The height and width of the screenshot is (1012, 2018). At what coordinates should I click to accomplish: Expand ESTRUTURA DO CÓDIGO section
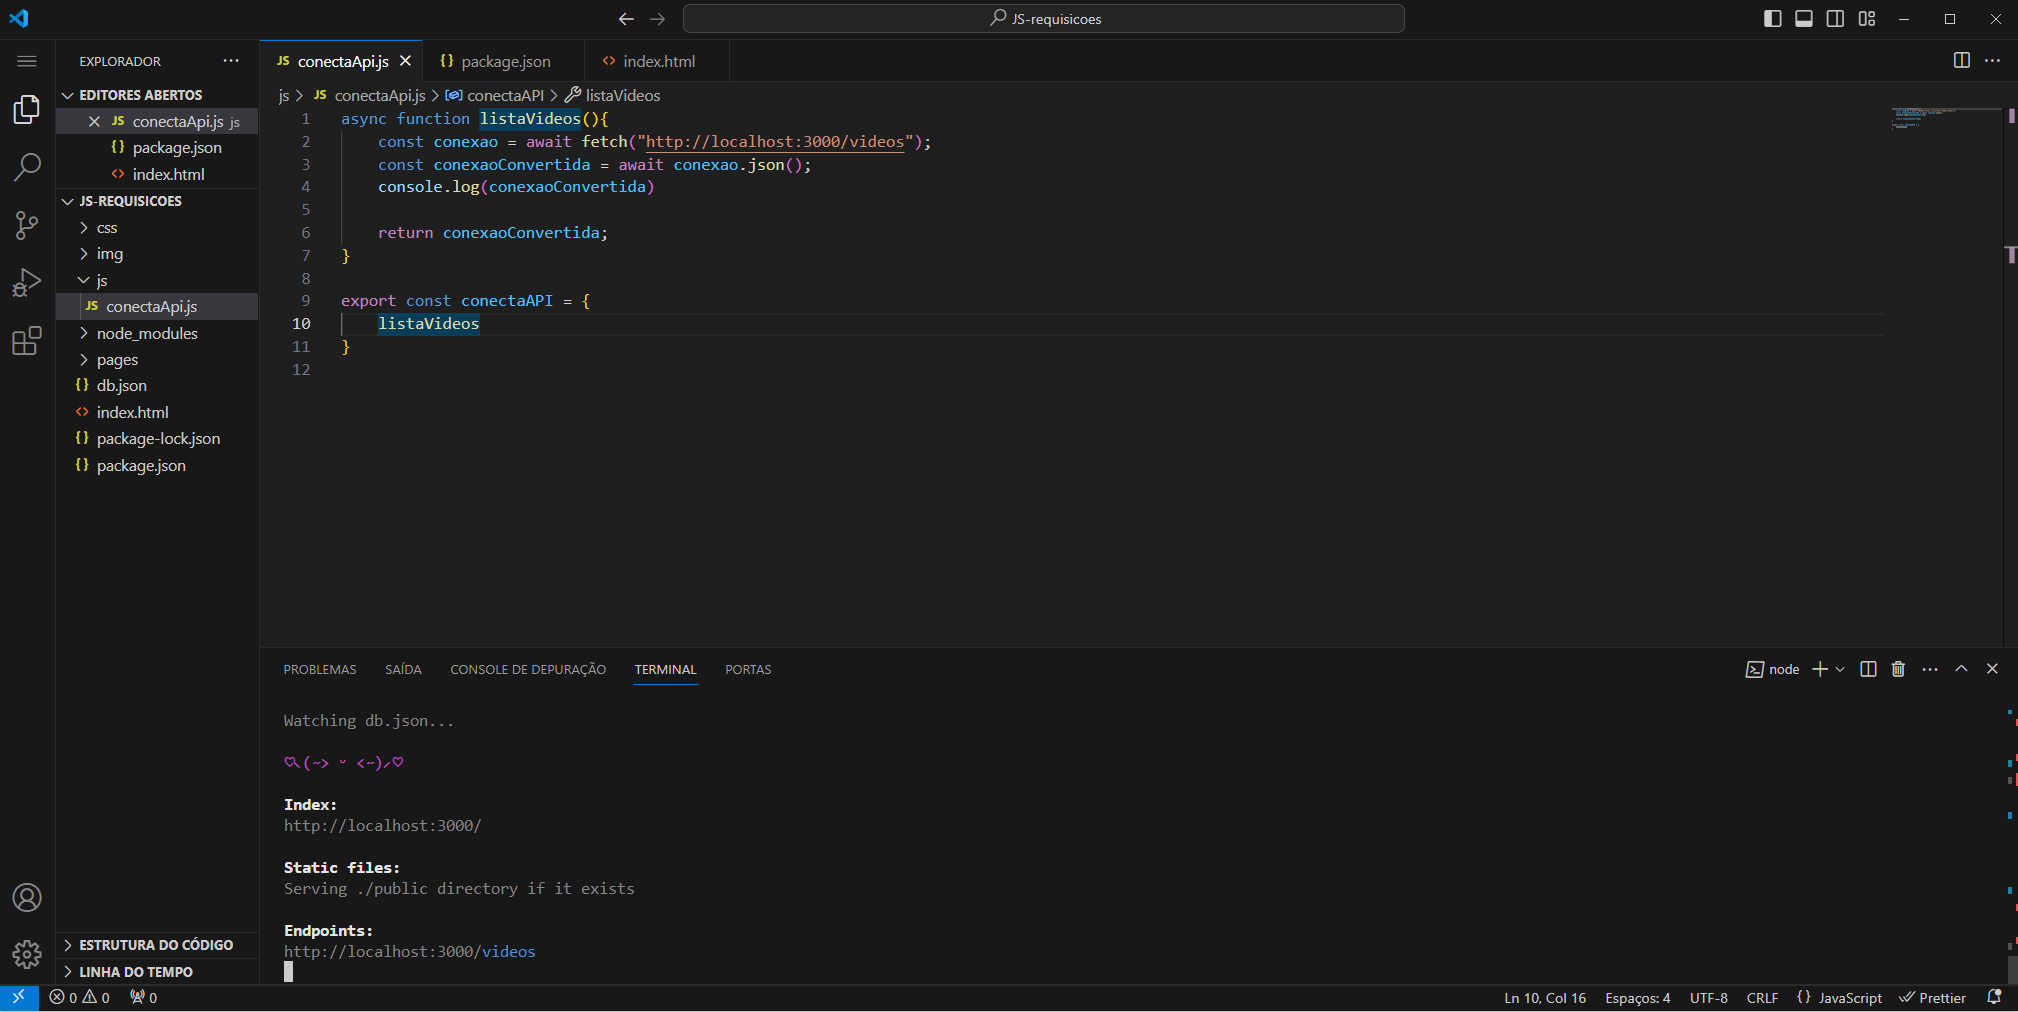click(x=155, y=945)
